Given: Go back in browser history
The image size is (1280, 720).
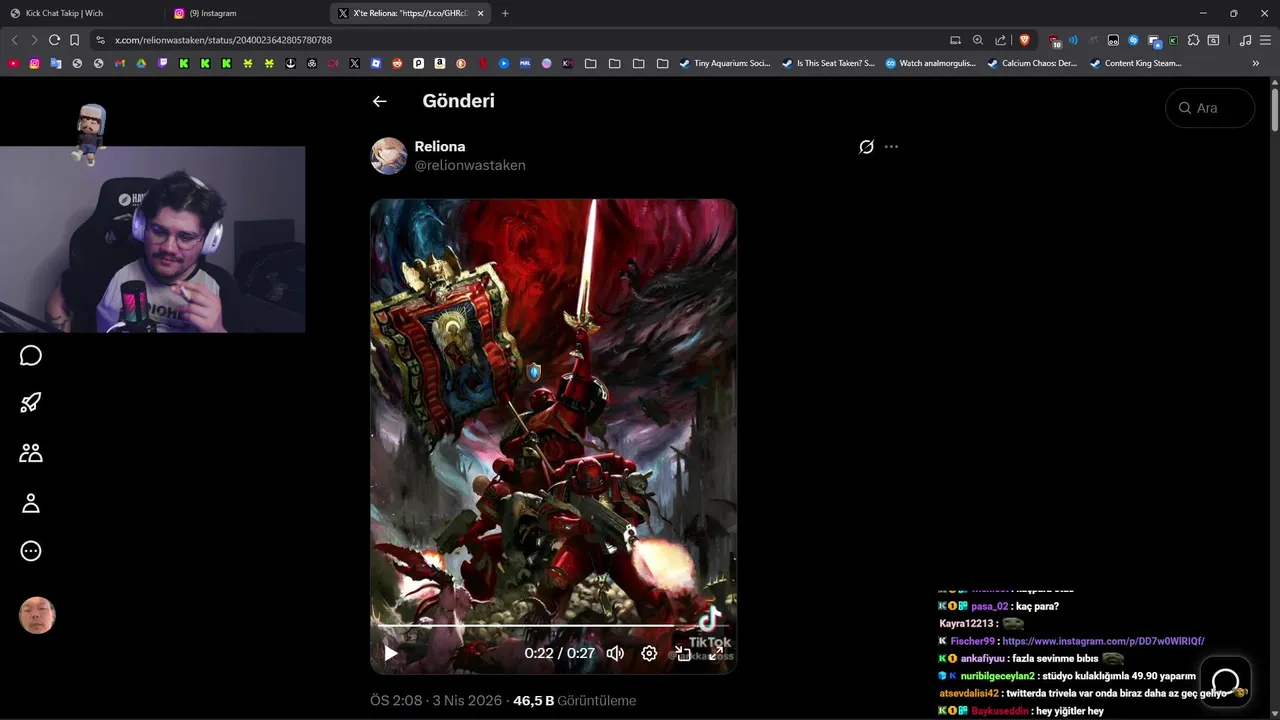Looking at the screenshot, I should 14,40.
